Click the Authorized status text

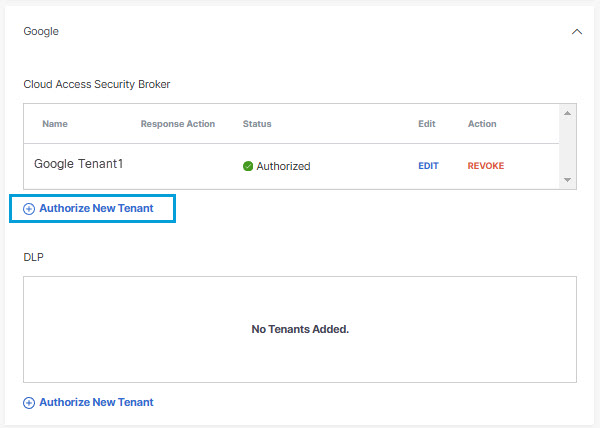point(284,166)
